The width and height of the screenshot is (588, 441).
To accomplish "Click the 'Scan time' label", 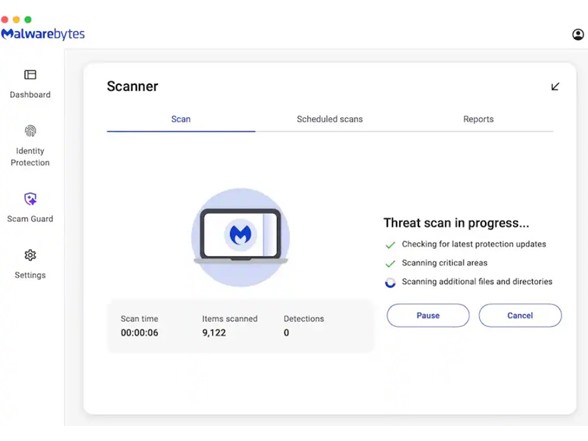I will pyautogui.click(x=139, y=319).
